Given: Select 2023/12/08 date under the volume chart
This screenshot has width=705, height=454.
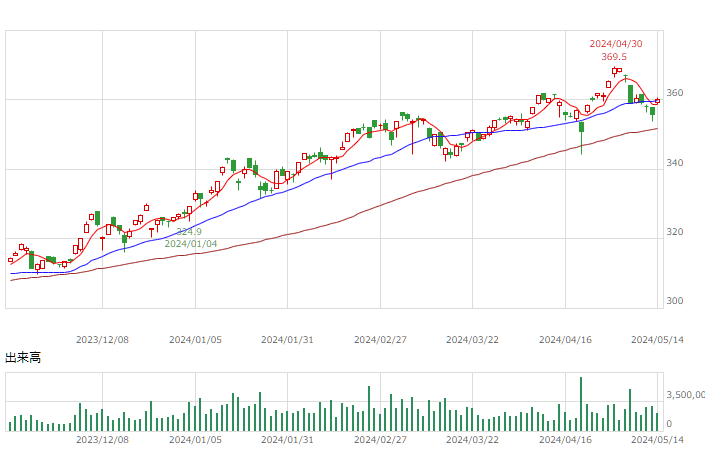Looking at the screenshot, I should click(103, 439).
